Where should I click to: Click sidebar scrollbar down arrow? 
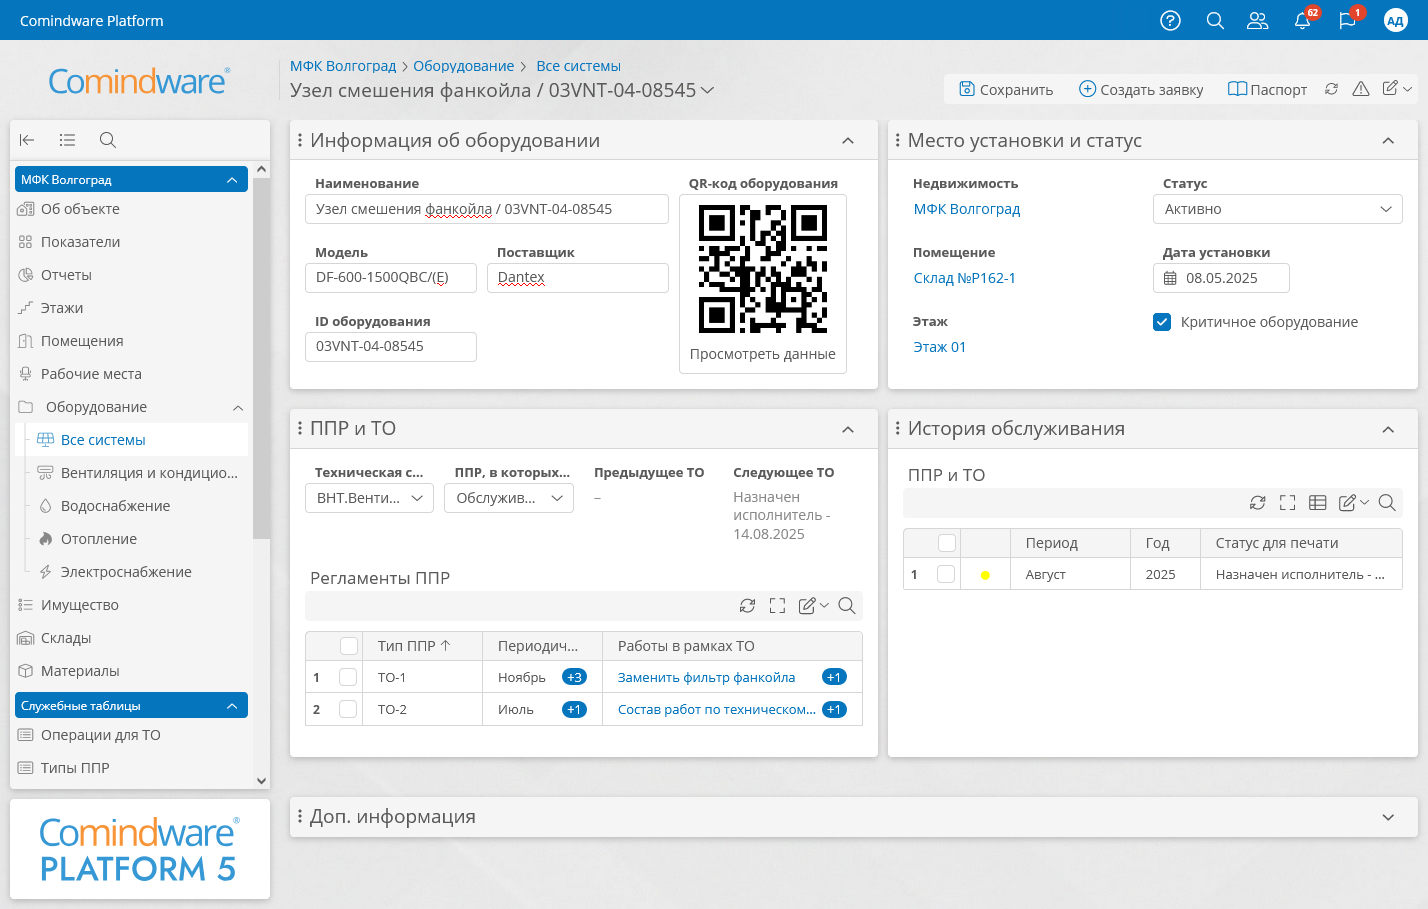(x=261, y=781)
